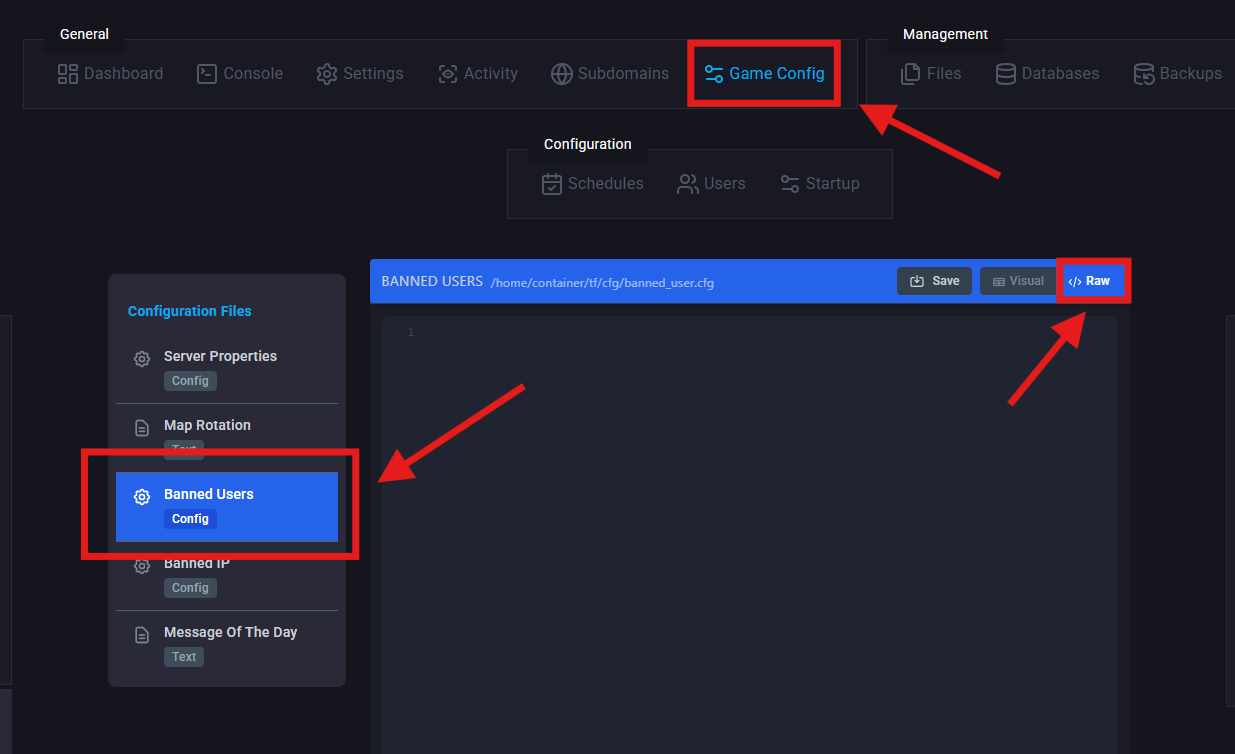Go to Settings in the General nav

coord(360,73)
